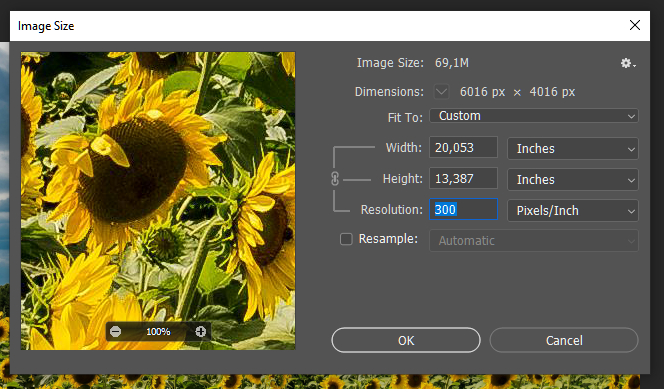The width and height of the screenshot is (664, 389).
Task: Click the sunflower preview thumbnail
Action: click(158, 201)
